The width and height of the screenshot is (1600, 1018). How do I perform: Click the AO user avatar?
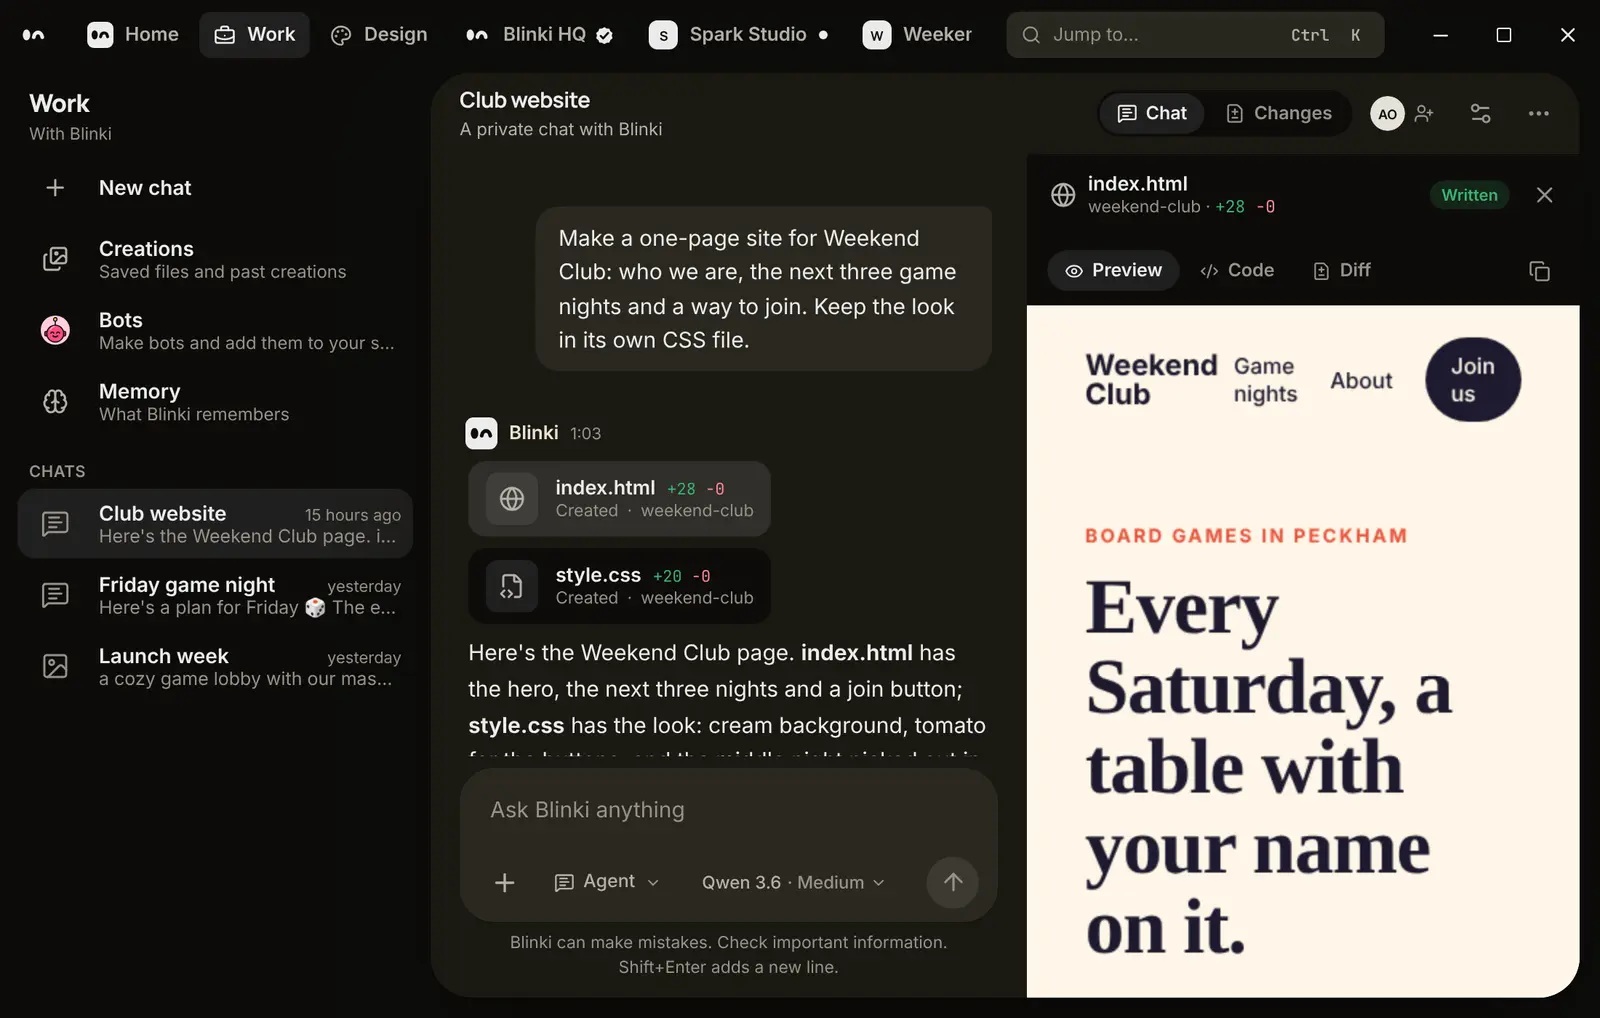[1387, 114]
